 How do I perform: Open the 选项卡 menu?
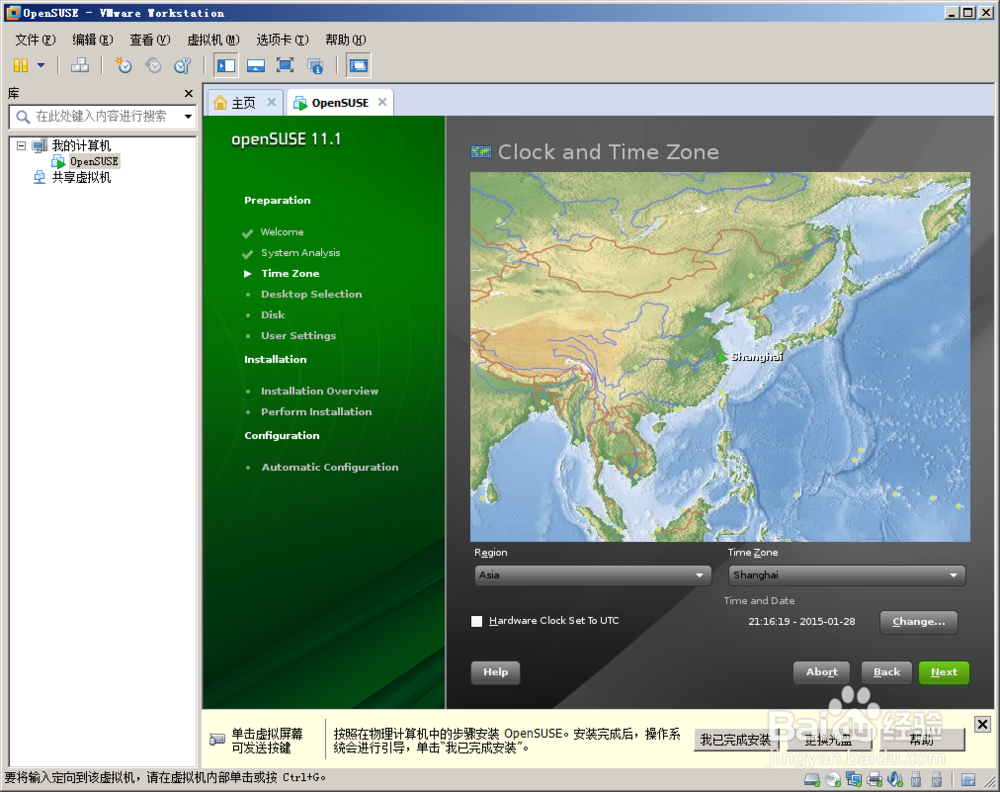pyautogui.click(x=282, y=40)
